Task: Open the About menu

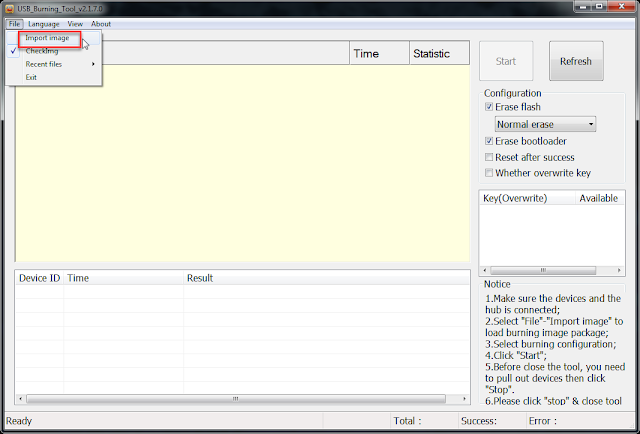Action: 101,23
